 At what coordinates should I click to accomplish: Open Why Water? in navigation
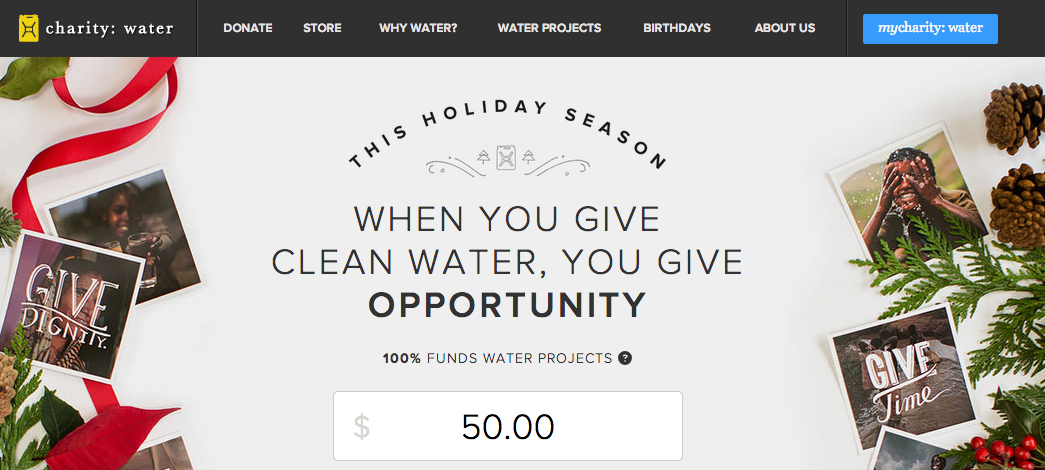[x=418, y=28]
